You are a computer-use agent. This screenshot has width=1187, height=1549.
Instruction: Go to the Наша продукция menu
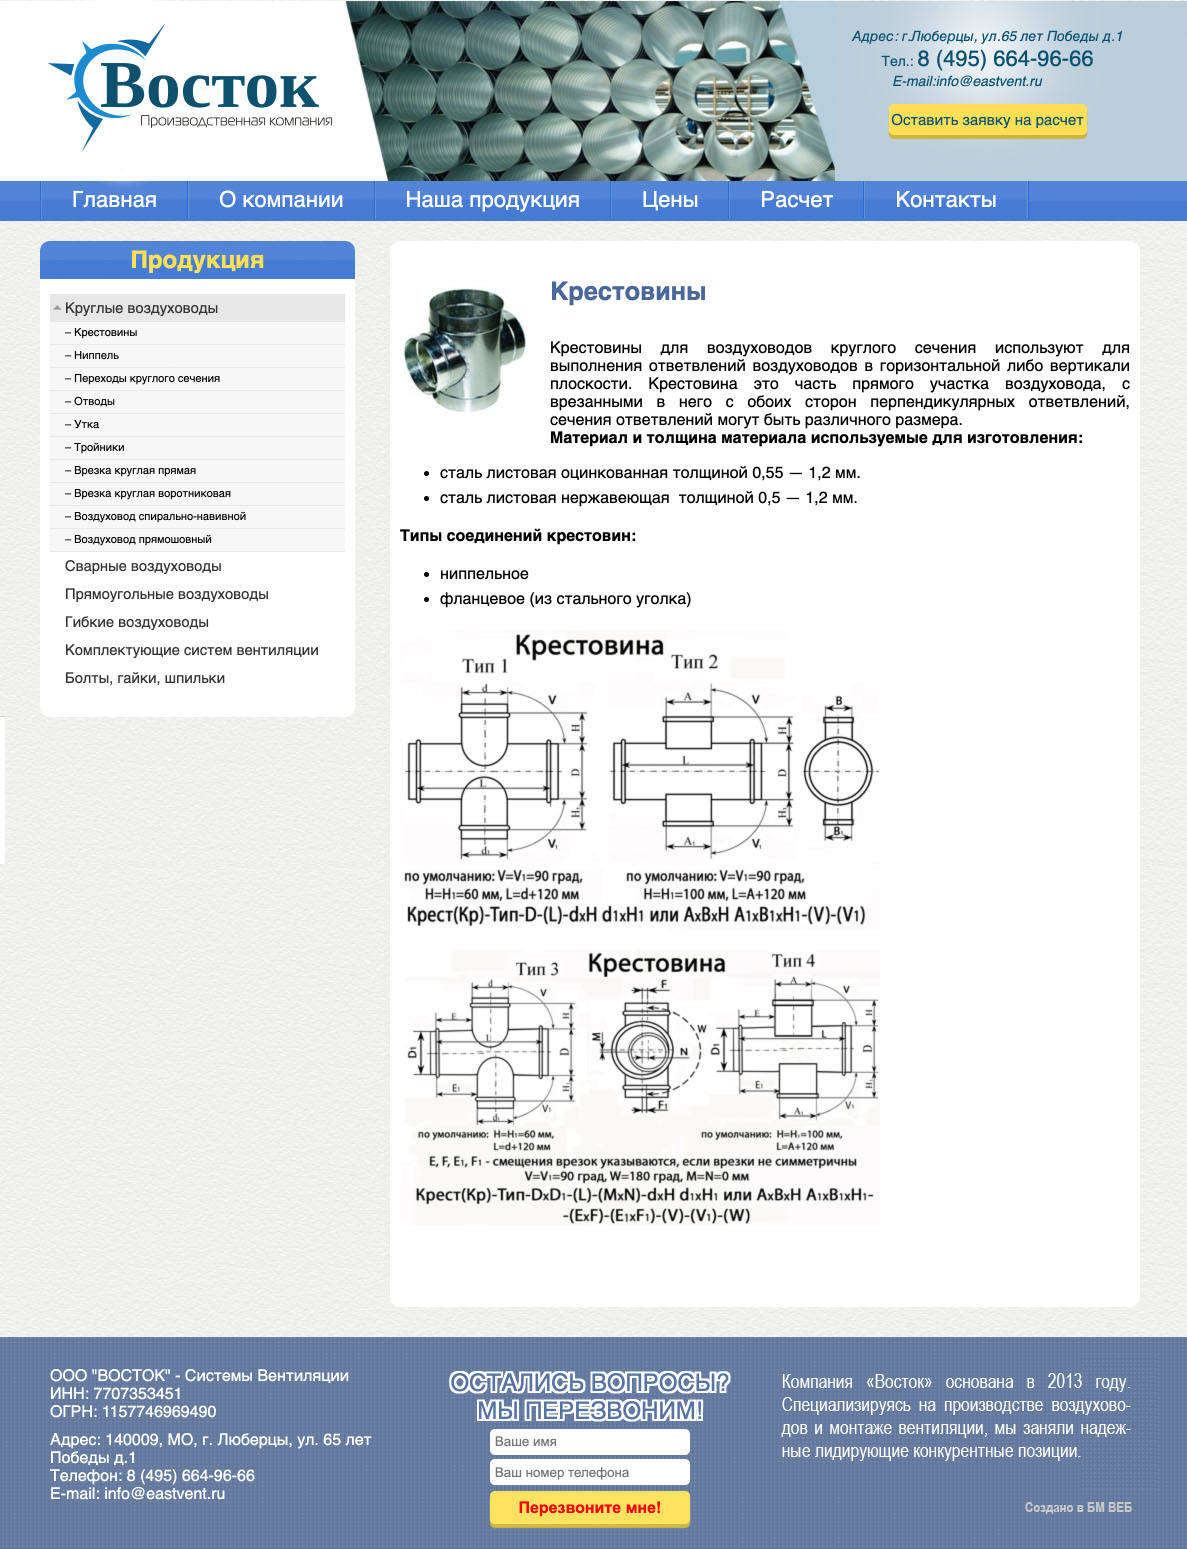pyautogui.click(x=492, y=200)
